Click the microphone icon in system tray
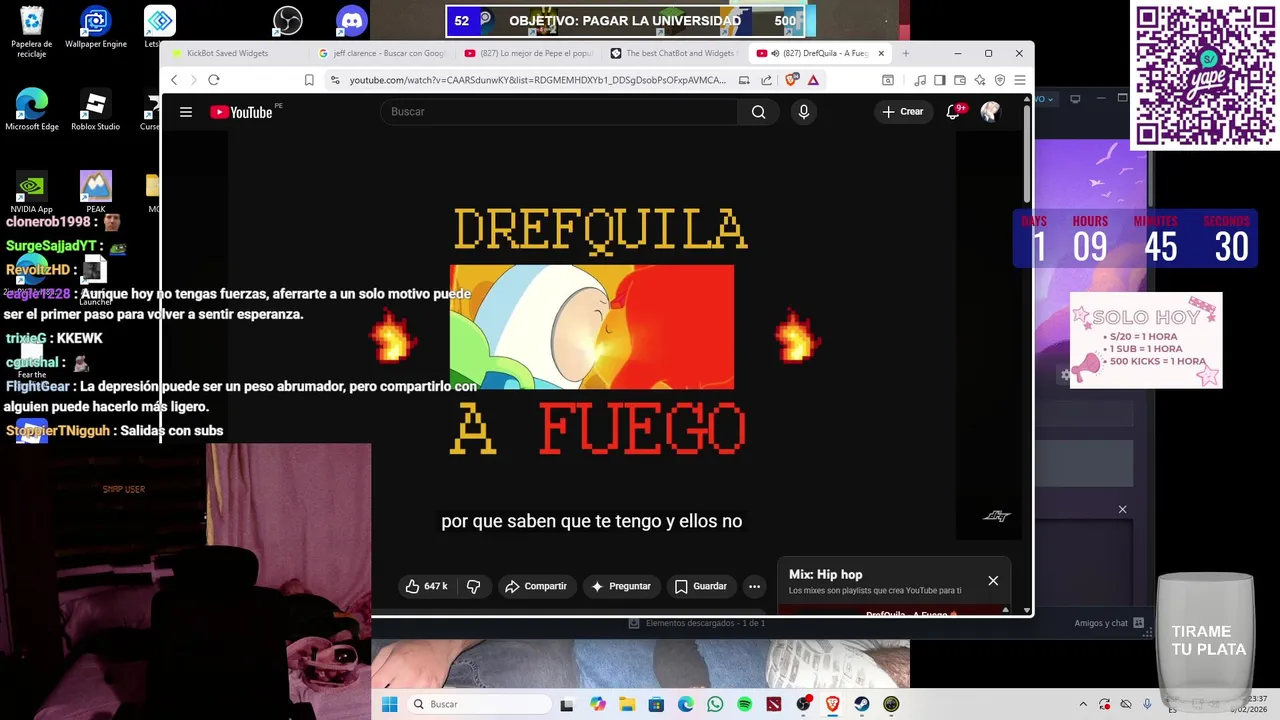Viewport: 1280px width, 720px height. (x=1147, y=704)
